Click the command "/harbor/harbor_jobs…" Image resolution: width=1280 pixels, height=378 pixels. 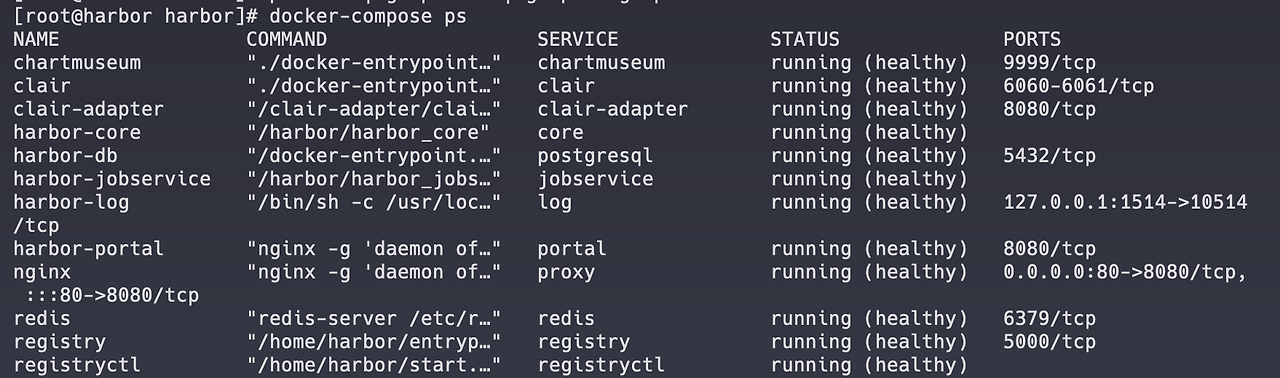tap(374, 179)
